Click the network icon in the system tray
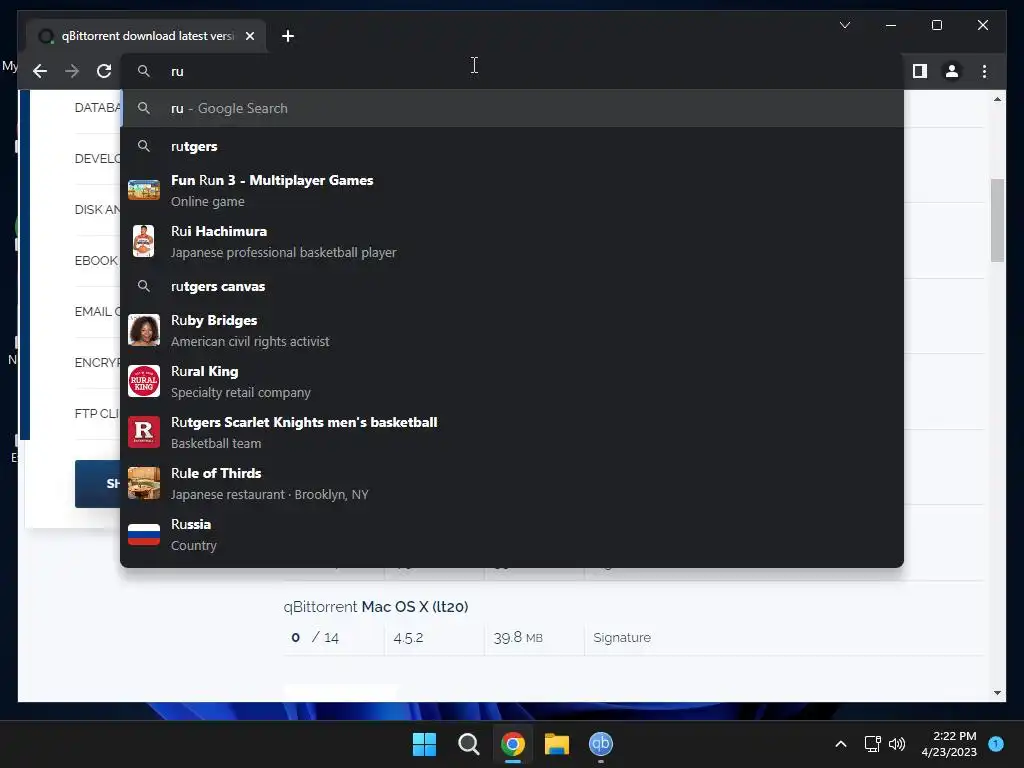 872,744
